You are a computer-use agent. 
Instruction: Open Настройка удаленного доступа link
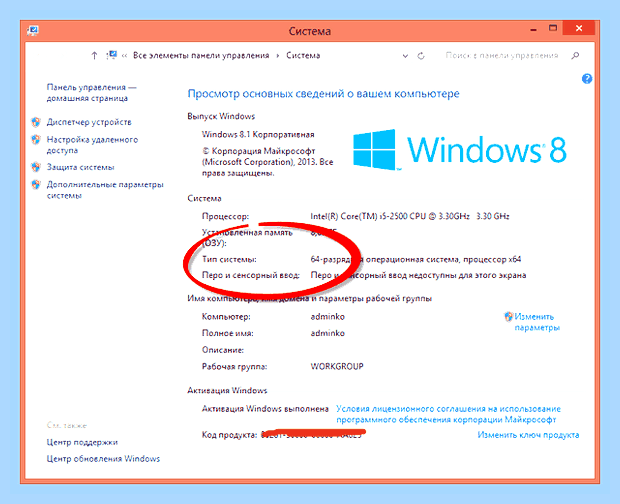tap(92, 145)
